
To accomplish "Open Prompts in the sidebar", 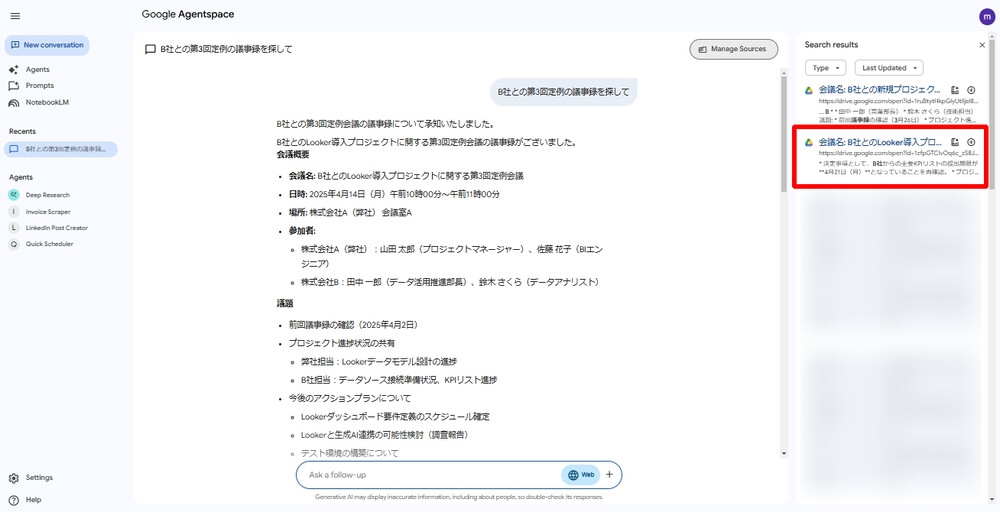I will pyautogui.click(x=40, y=85).
